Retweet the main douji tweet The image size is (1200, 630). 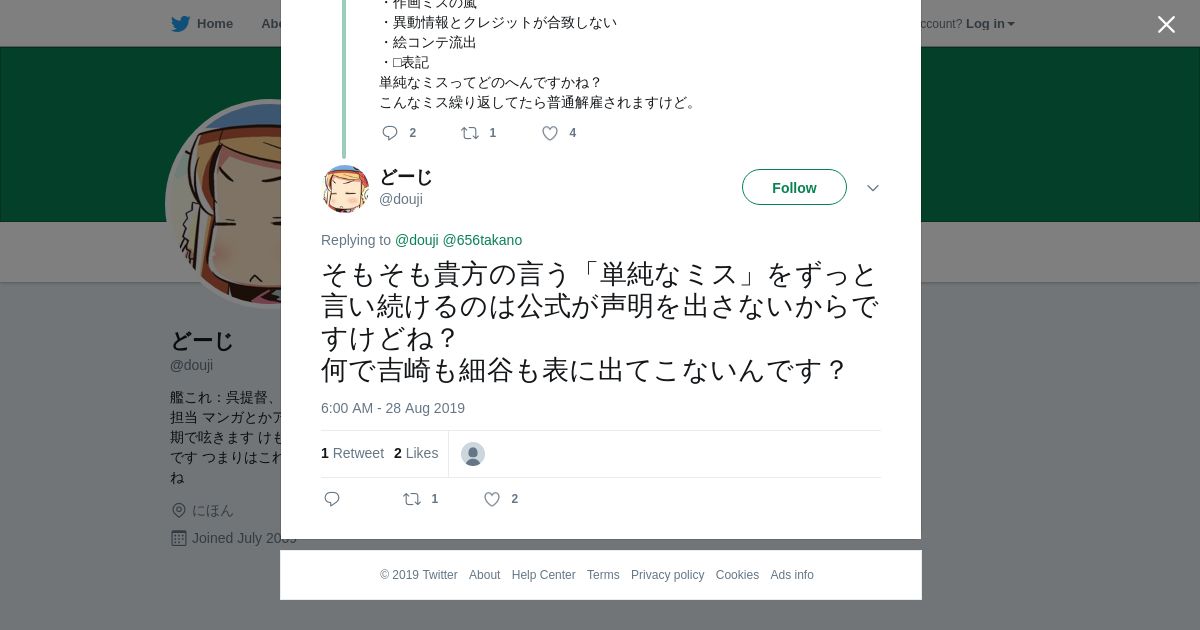point(412,499)
